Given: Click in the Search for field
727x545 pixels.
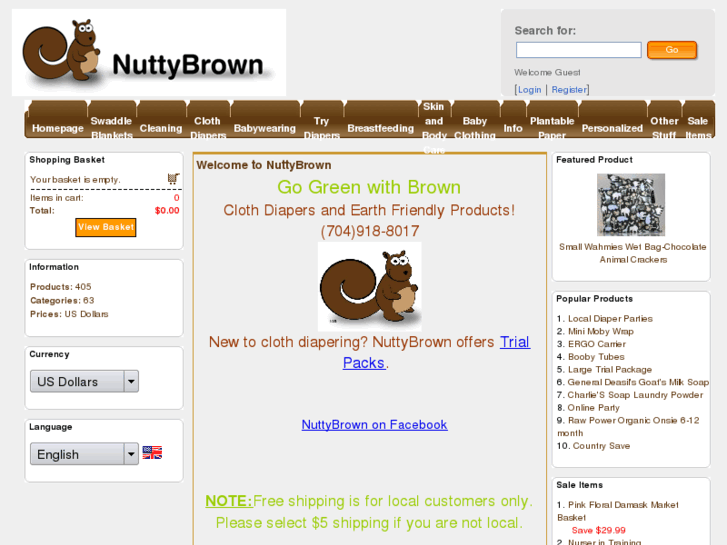Looking at the screenshot, I should click(579, 50).
